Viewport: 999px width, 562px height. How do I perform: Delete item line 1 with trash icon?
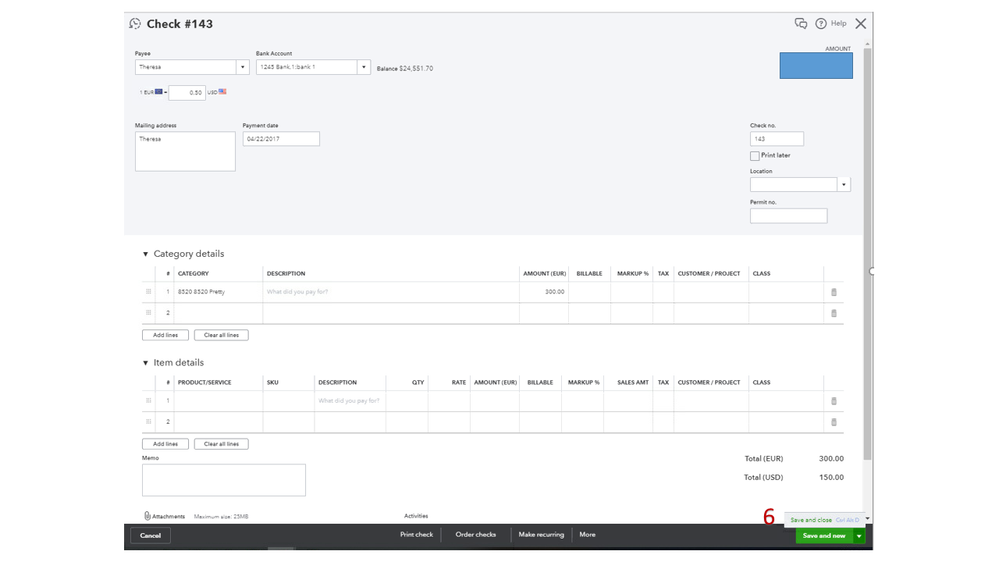pos(833,401)
